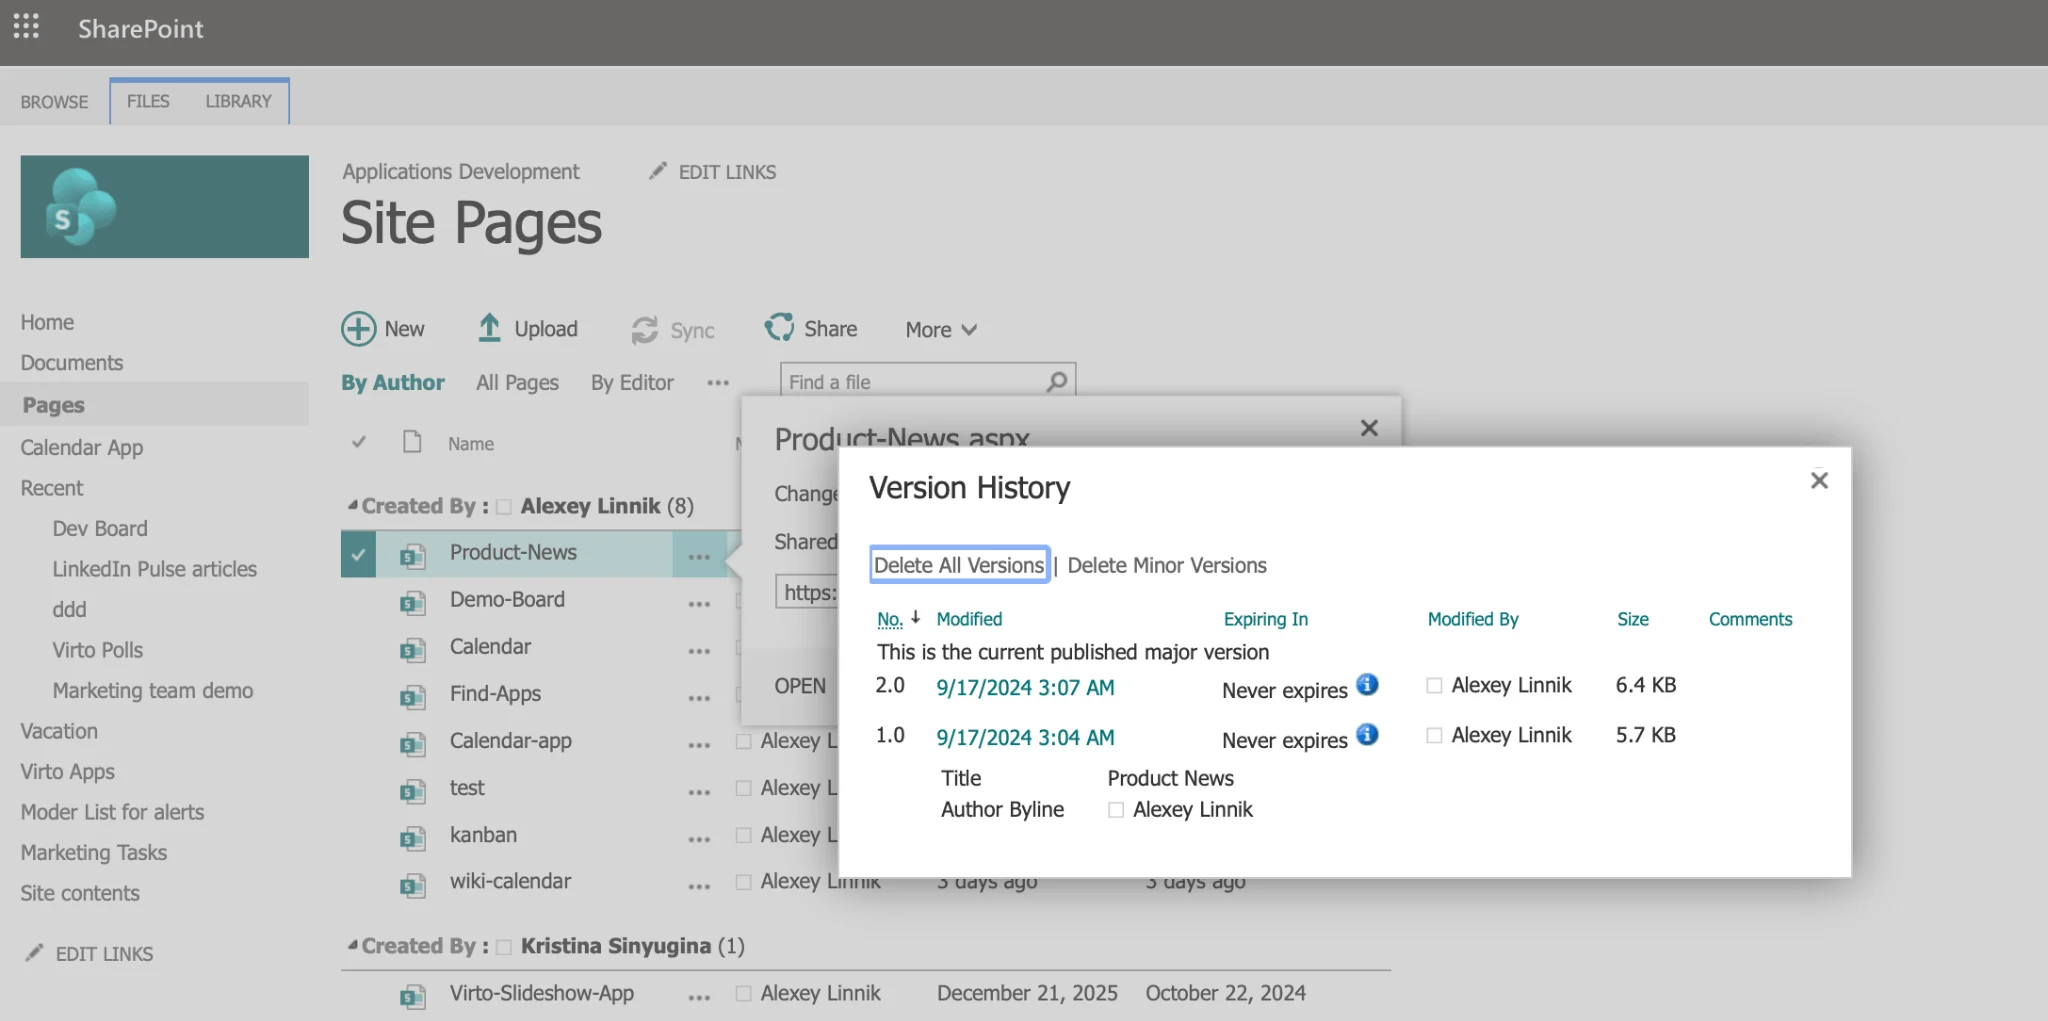
Task: Switch to the BROWSE ribbon tab
Action: click(x=54, y=102)
